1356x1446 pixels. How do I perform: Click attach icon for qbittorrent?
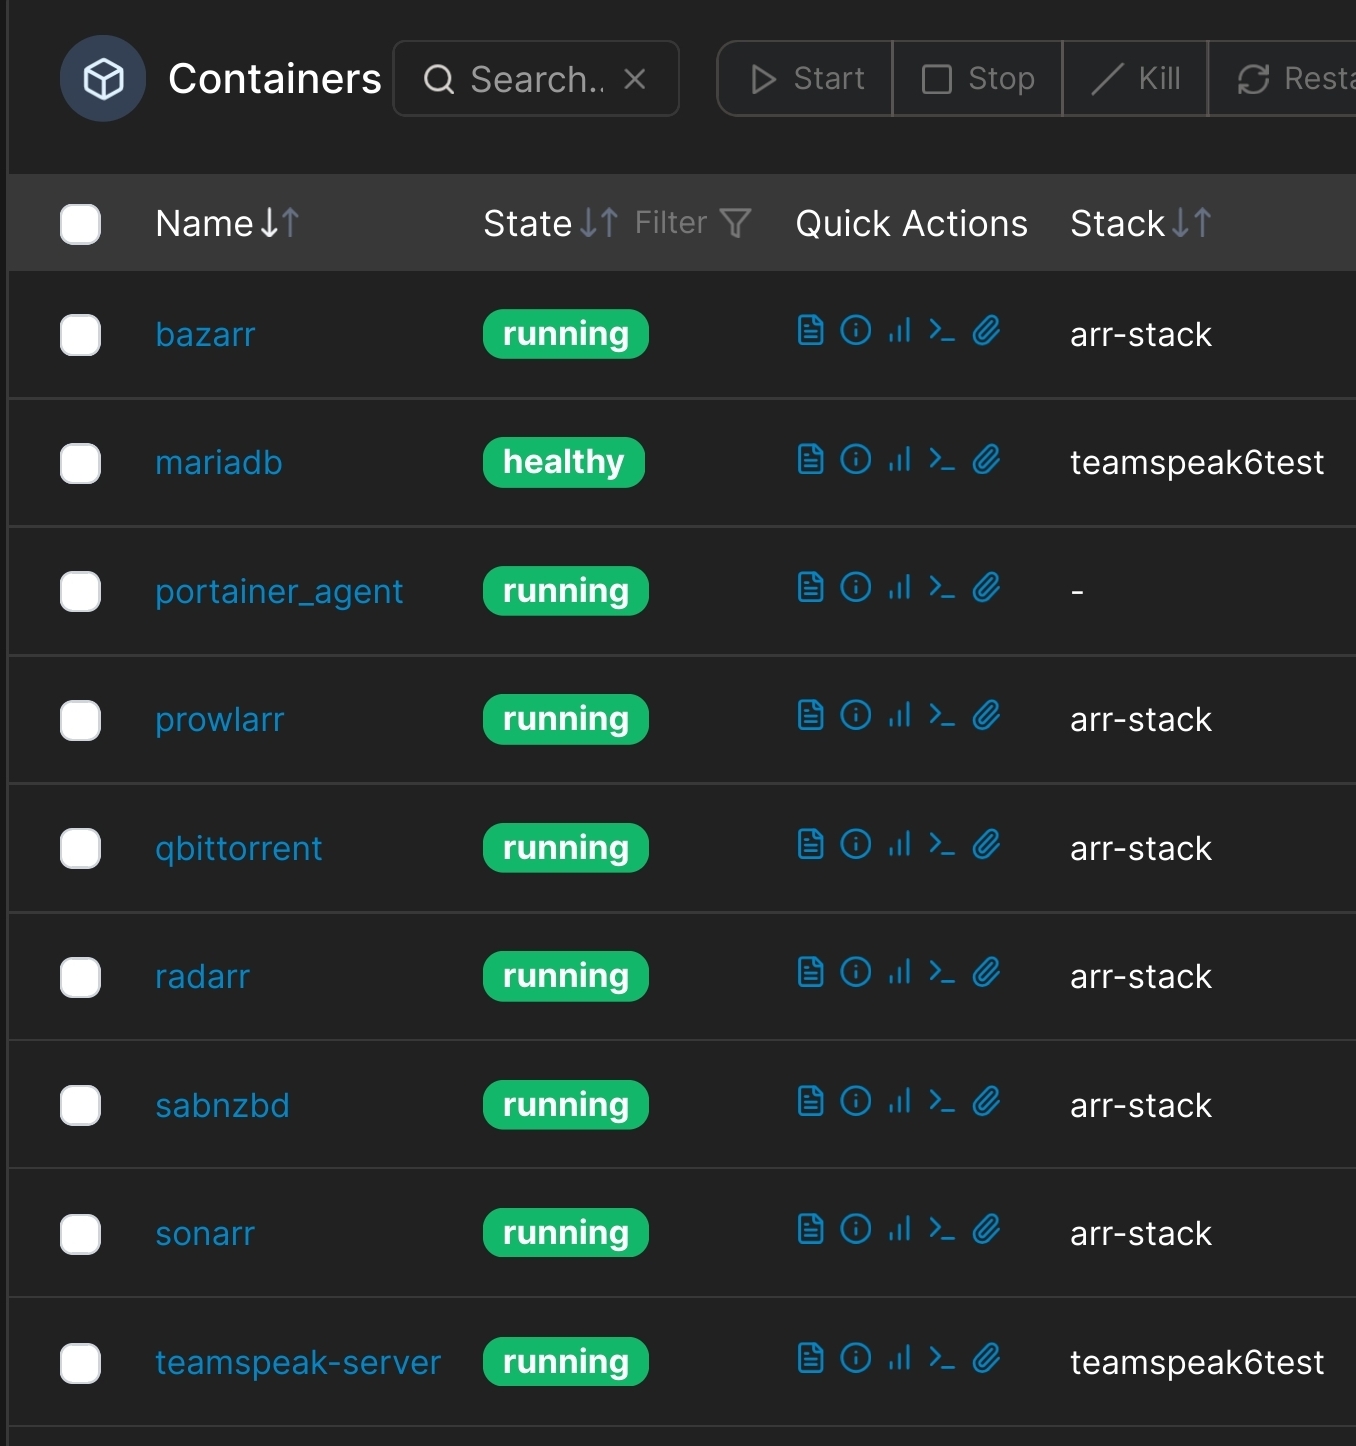[x=986, y=844]
